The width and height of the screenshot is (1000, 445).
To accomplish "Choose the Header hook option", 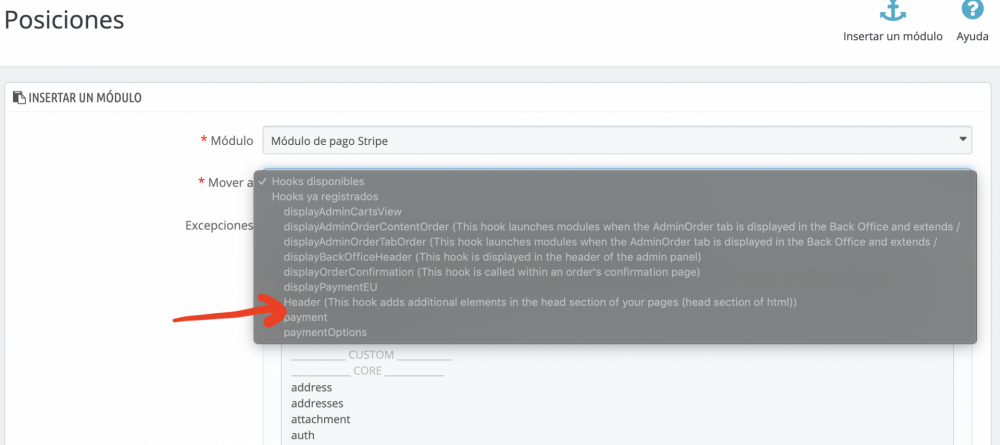I will [x=540, y=302].
